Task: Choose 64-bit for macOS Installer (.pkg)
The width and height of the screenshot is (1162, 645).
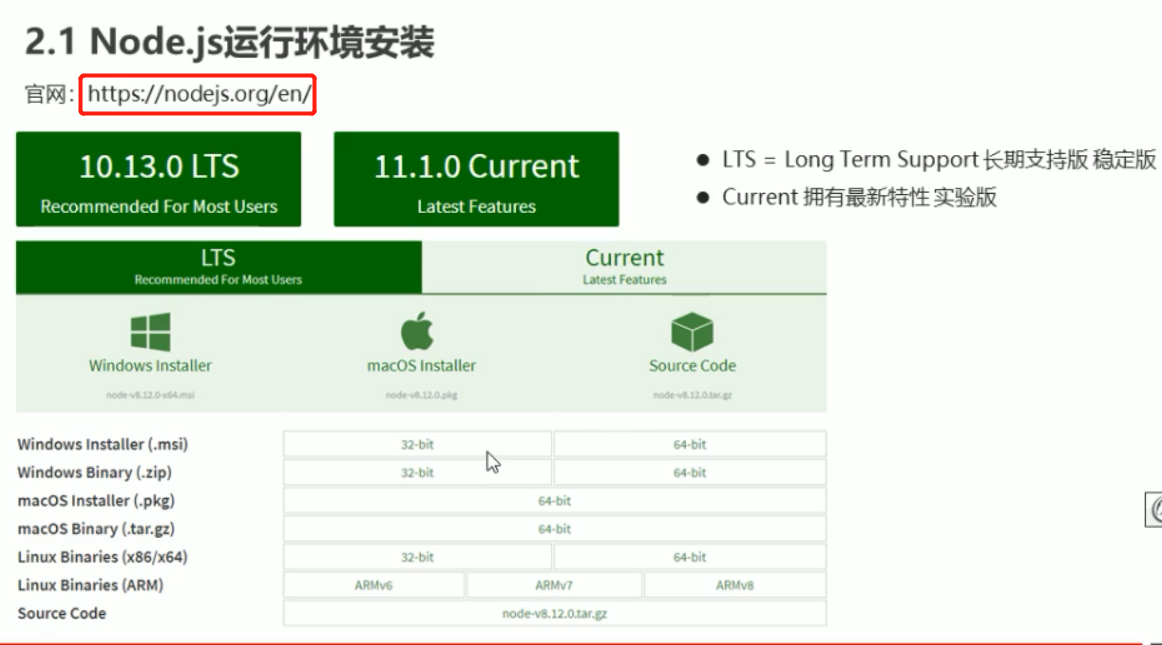Action: point(554,500)
